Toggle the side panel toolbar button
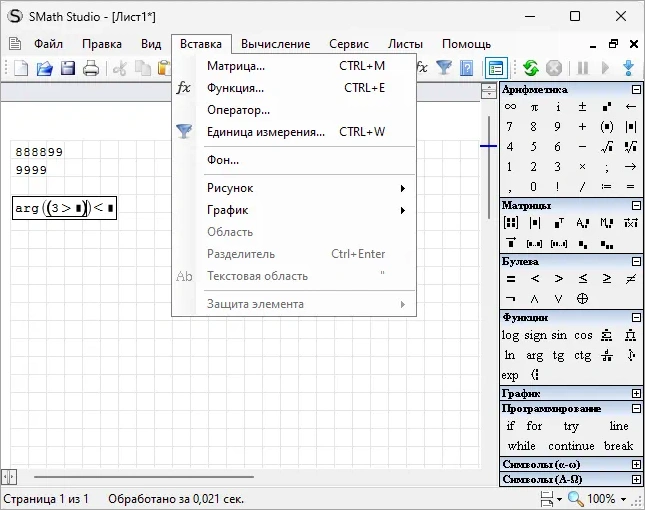 [496, 68]
